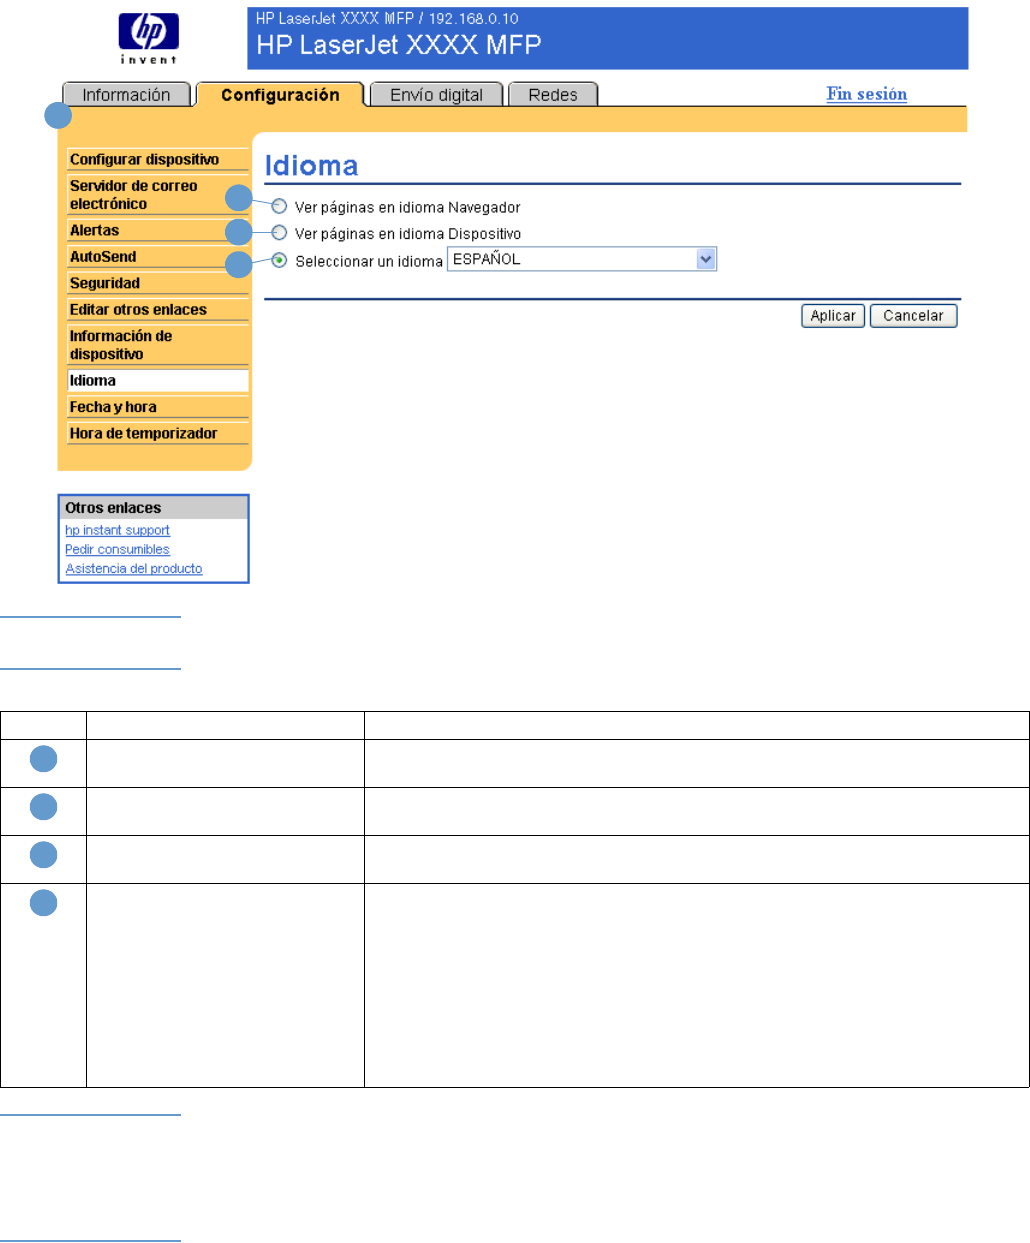Image resolution: width=1030 pixels, height=1243 pixels.
Task: Click the HP invent logo
Action: coord(149,38)
